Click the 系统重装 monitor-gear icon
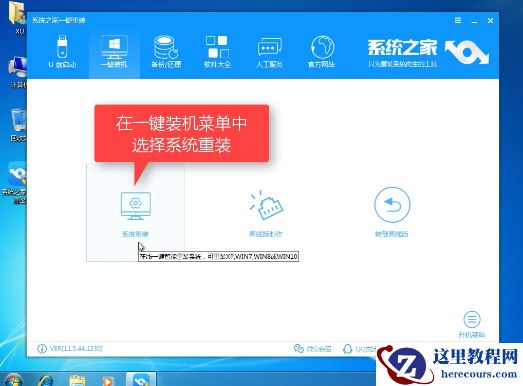This screenshot has height=386, width=523. (x=135, y=206)
